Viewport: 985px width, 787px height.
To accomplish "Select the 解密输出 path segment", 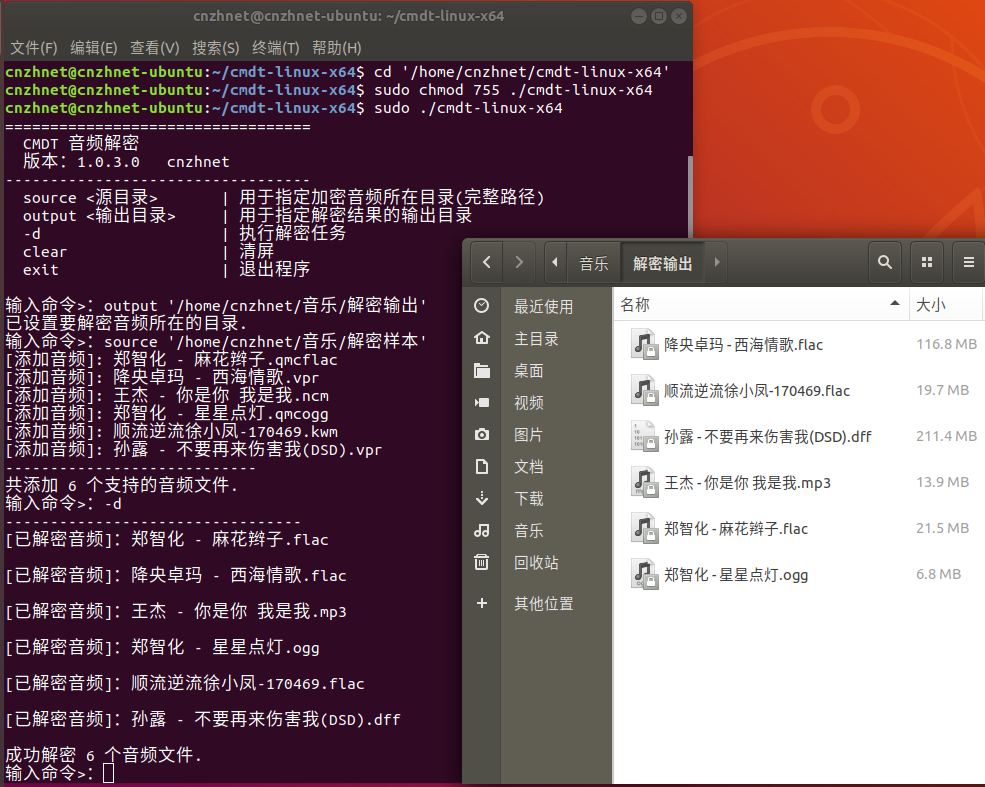I will point(663,263).
